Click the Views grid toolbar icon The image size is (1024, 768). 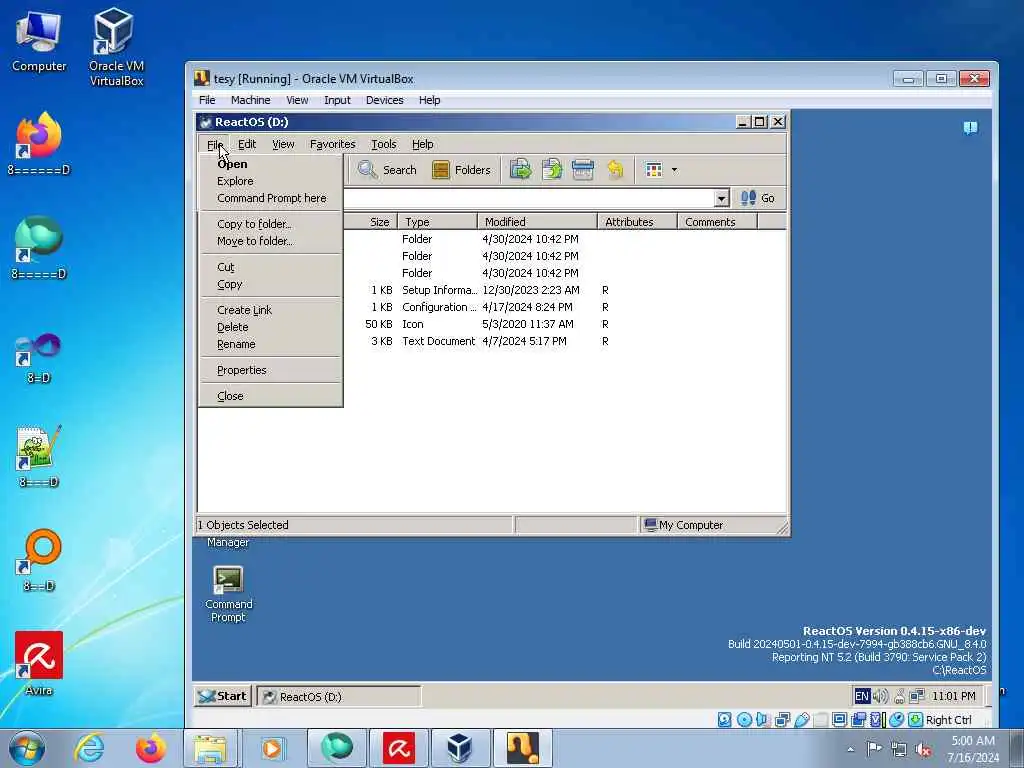coord(654,170)
